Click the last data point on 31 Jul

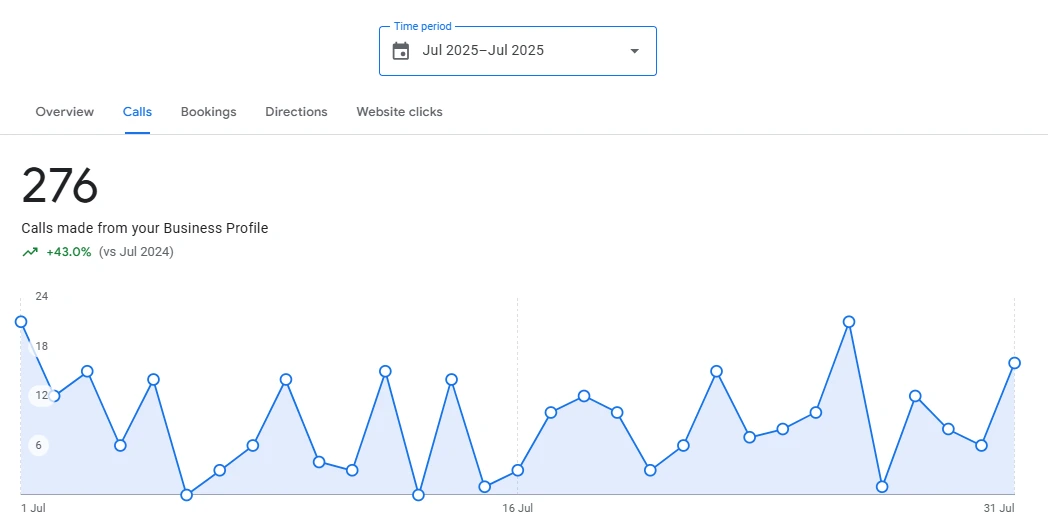pos(1014,363)
